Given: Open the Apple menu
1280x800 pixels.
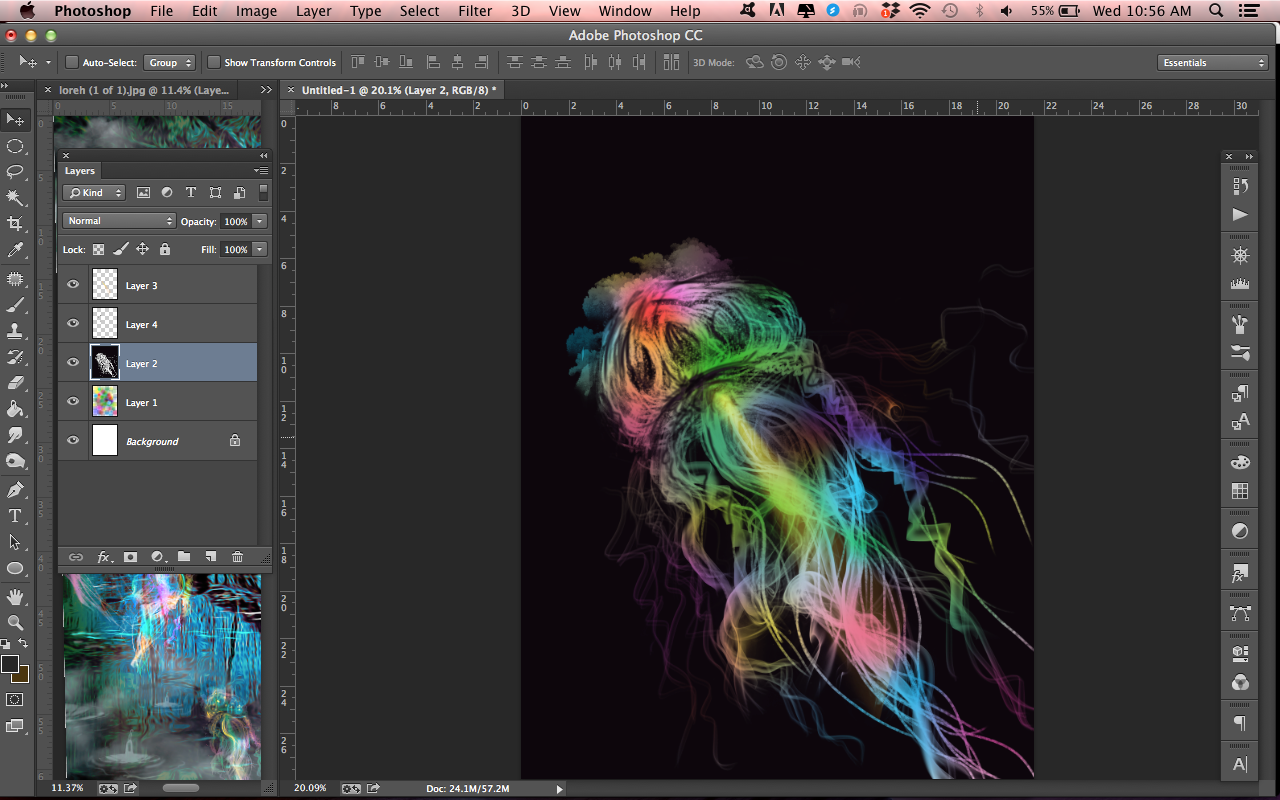Looking at the screenshot, I should (x=27, y=11).
